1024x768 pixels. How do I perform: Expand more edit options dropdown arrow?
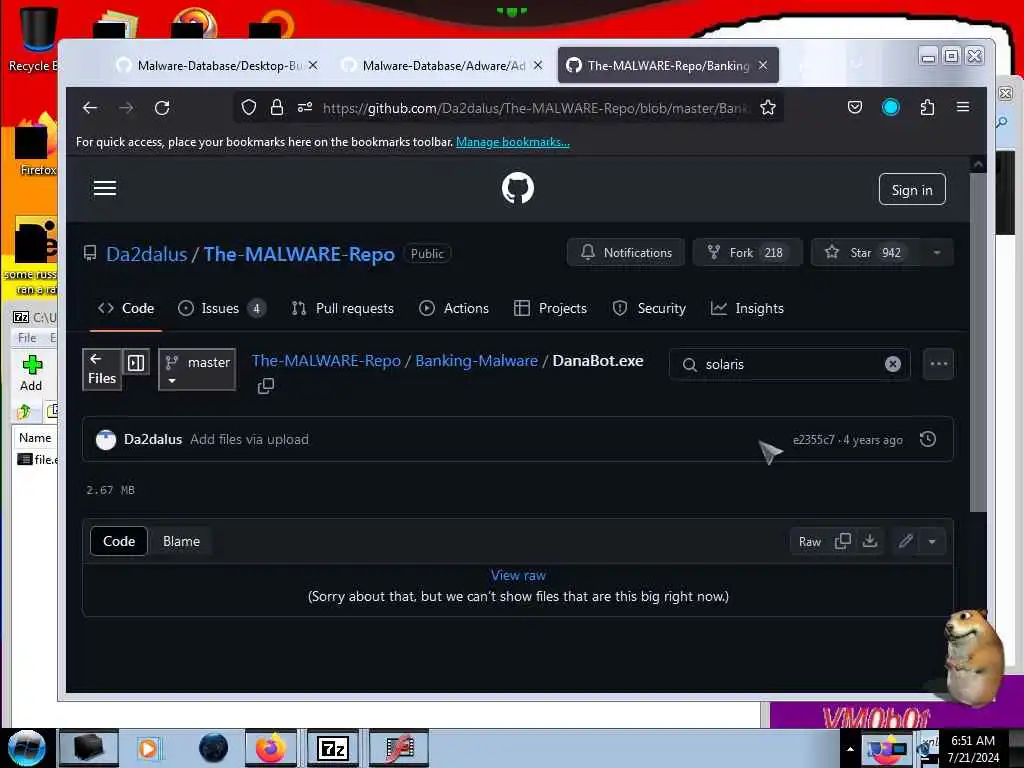932,541
